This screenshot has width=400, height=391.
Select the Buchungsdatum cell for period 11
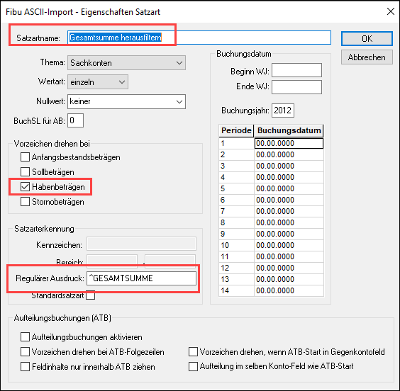(289, 257)
